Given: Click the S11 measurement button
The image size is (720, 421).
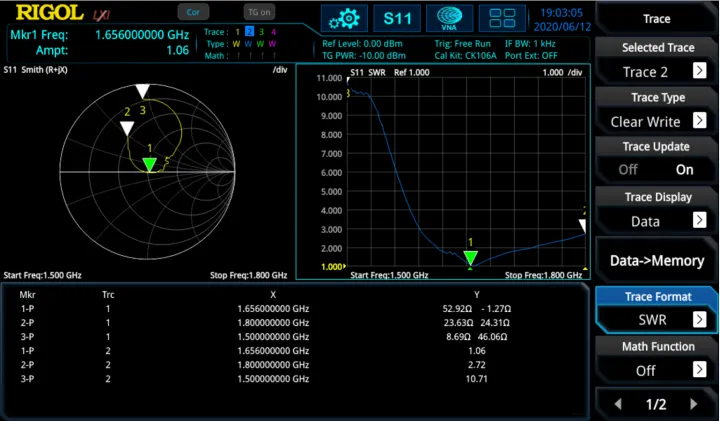Looking at the screenshot, I should pos(397,18).
